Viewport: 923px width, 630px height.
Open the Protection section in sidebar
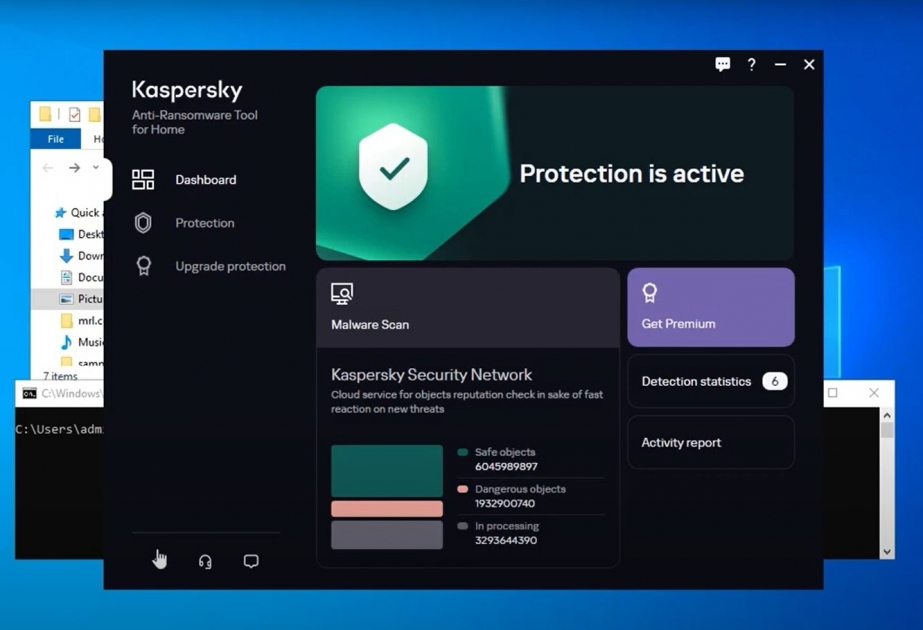pyautogui.click(x=204, y=223)
